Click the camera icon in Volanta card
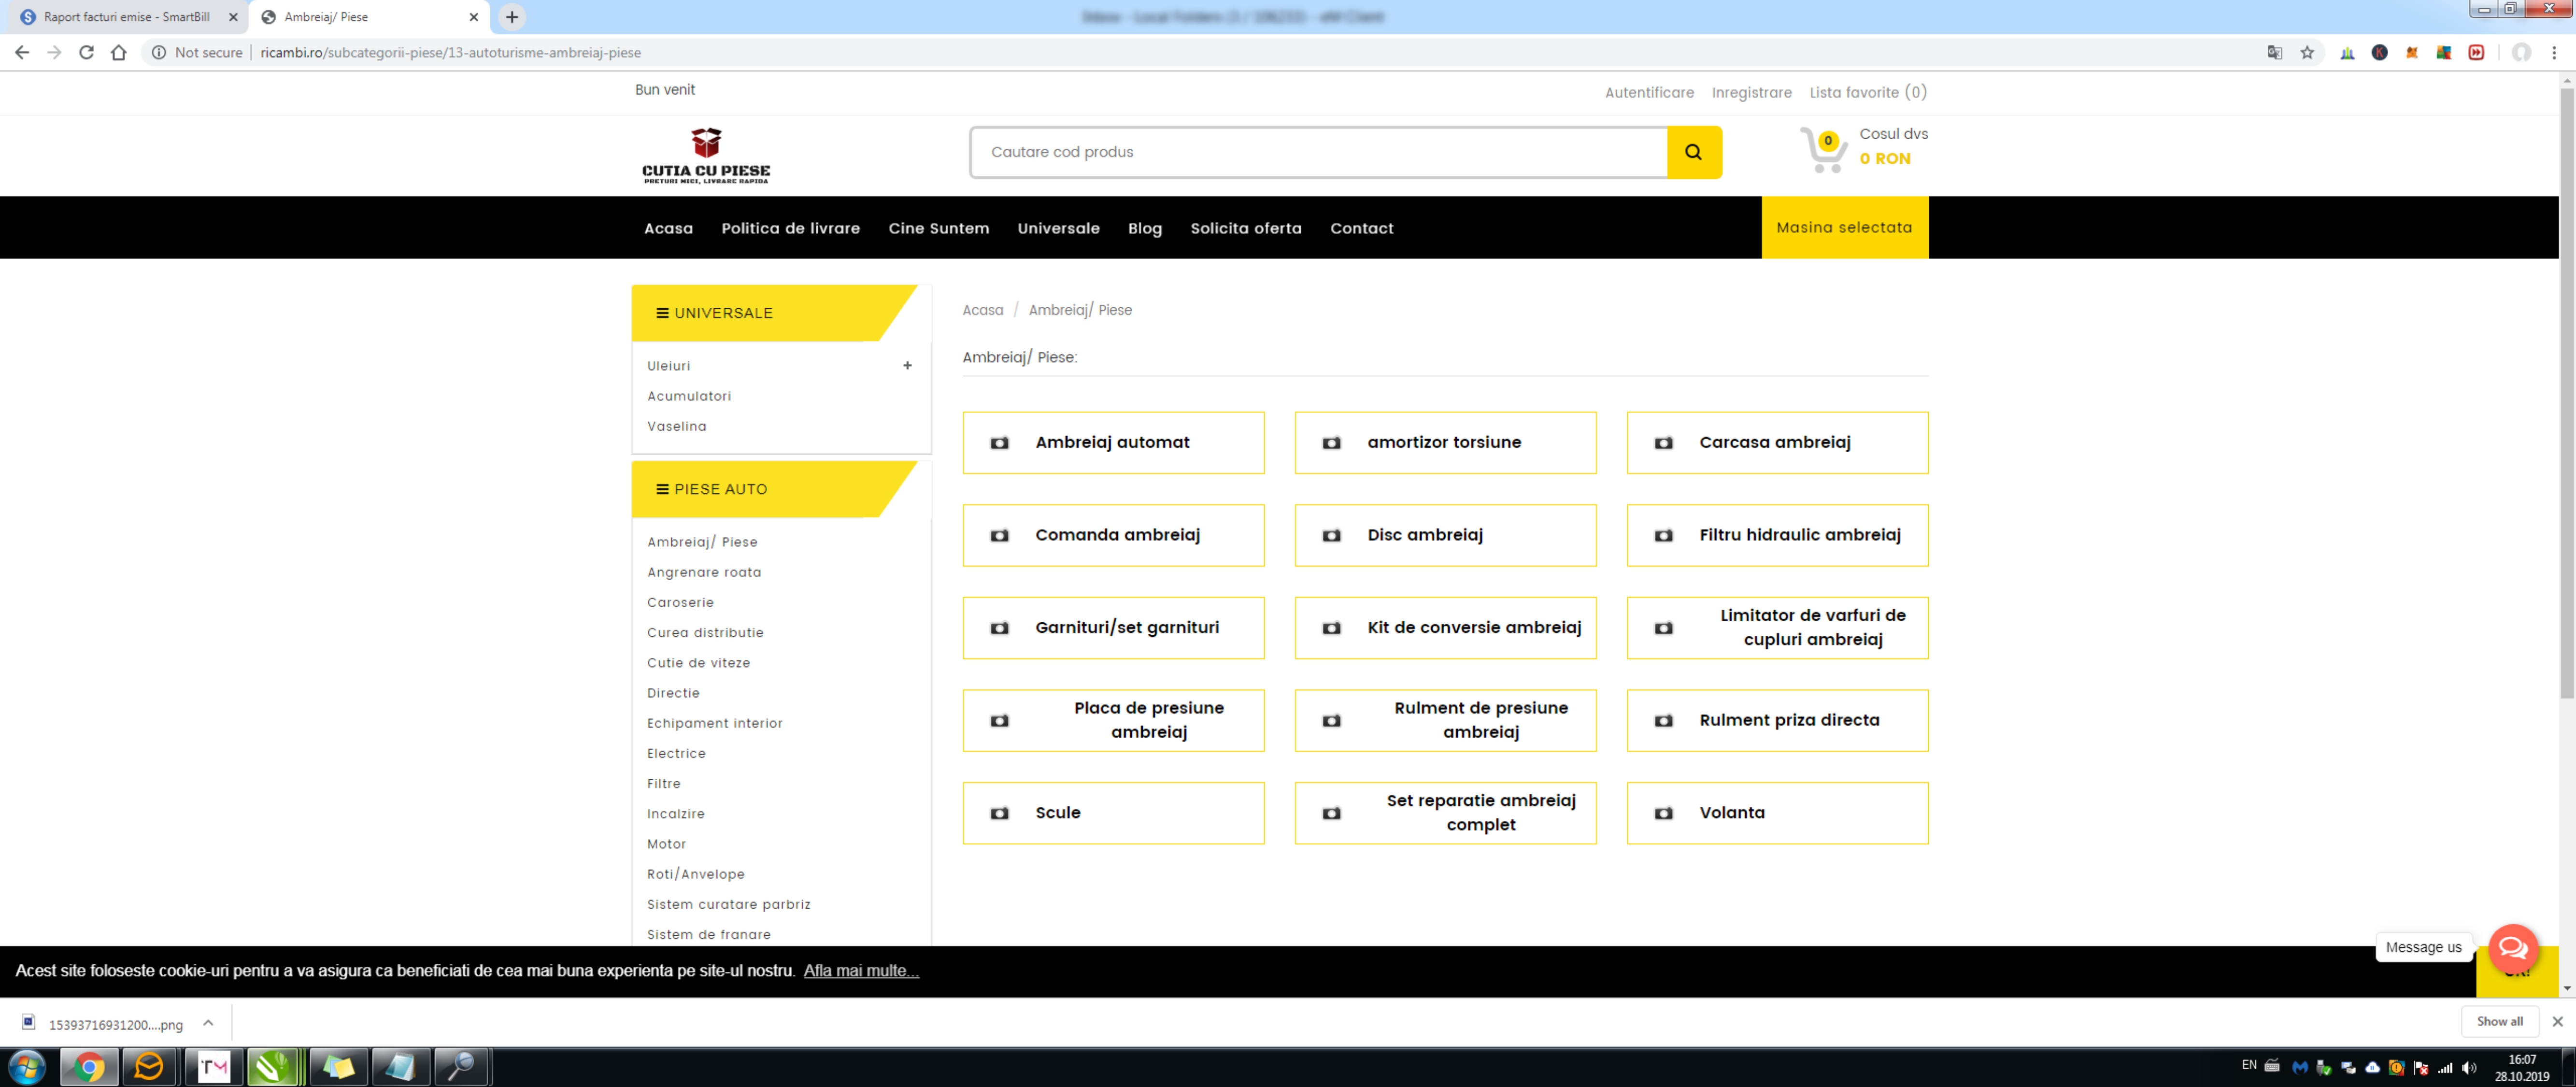 [1663, 813]
